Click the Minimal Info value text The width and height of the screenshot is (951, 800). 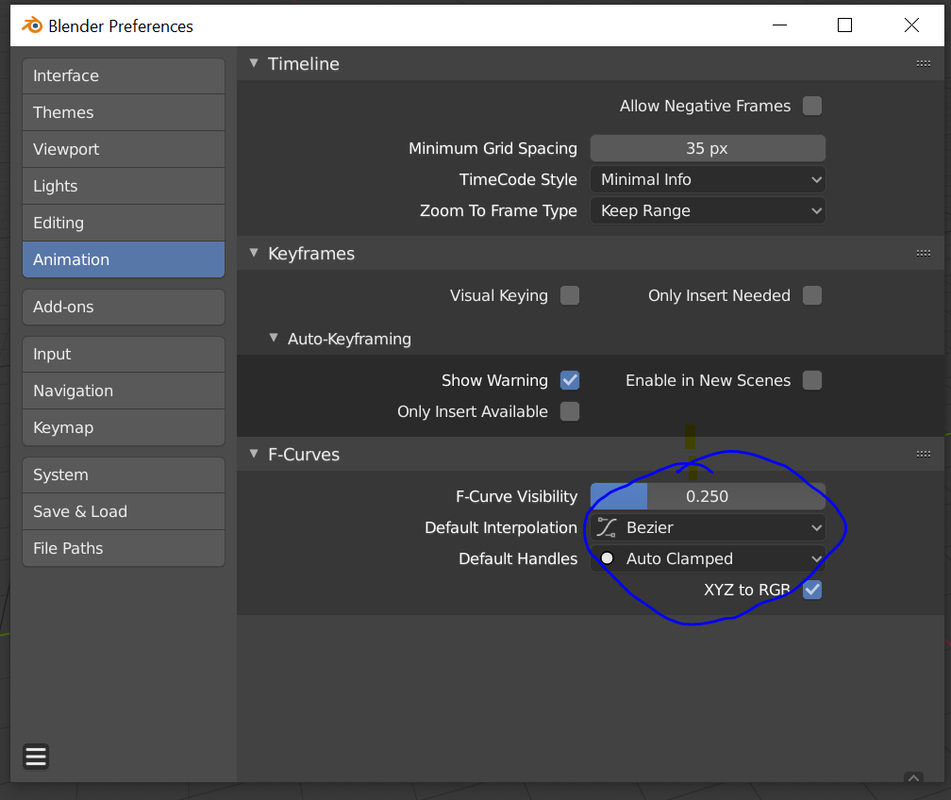point(646,180)
